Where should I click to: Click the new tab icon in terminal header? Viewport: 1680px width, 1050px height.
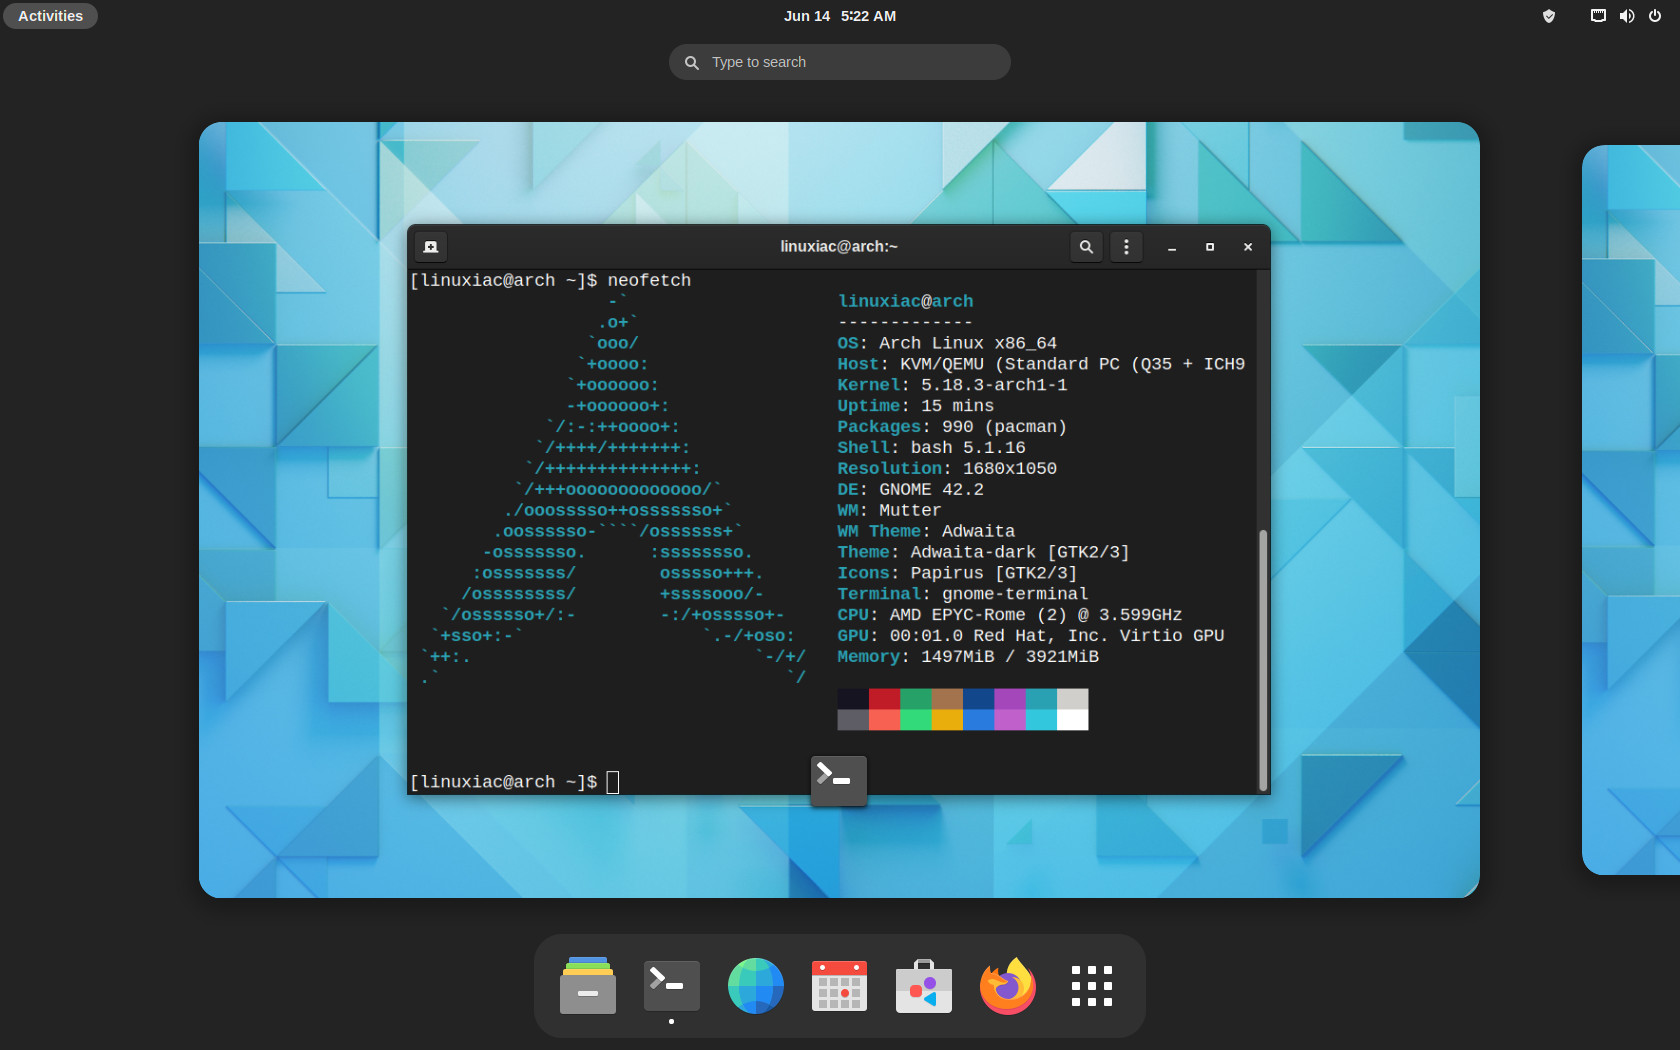pyautogui.click(x=431, y=247)
